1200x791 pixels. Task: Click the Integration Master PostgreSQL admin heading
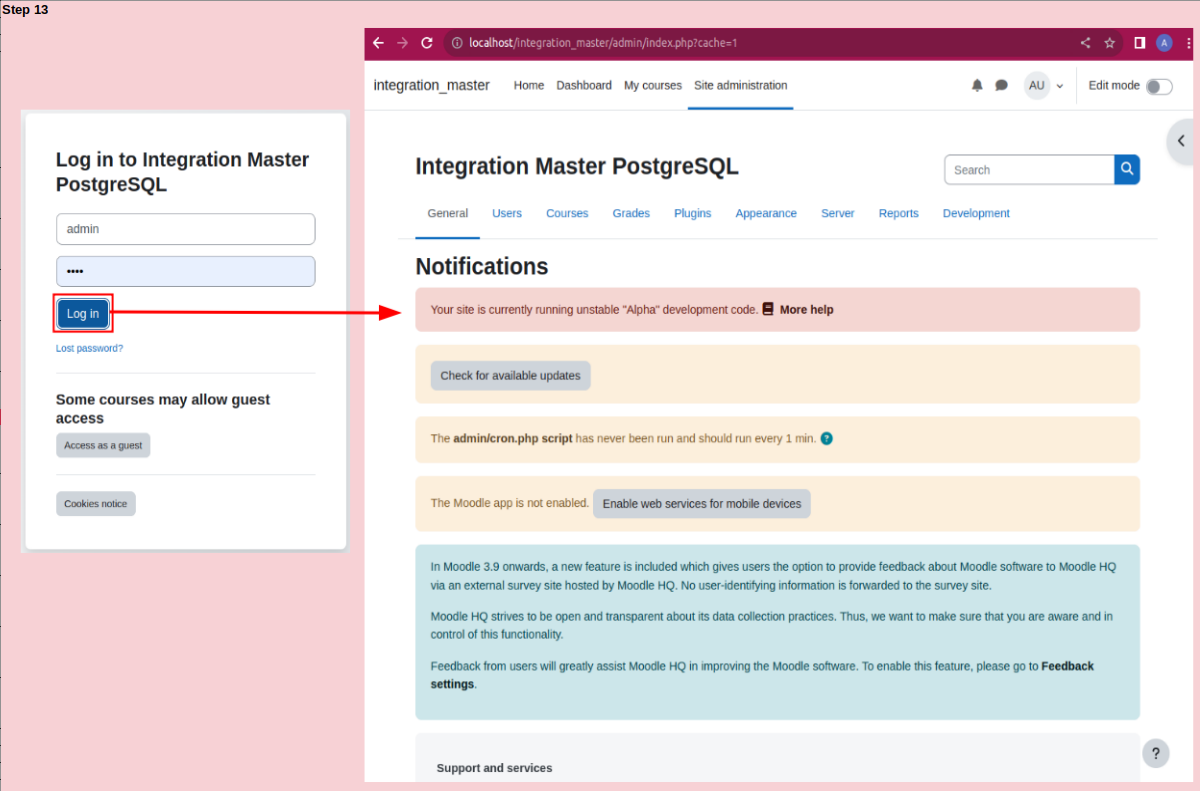pyautogui.click(x=577, y=167)
